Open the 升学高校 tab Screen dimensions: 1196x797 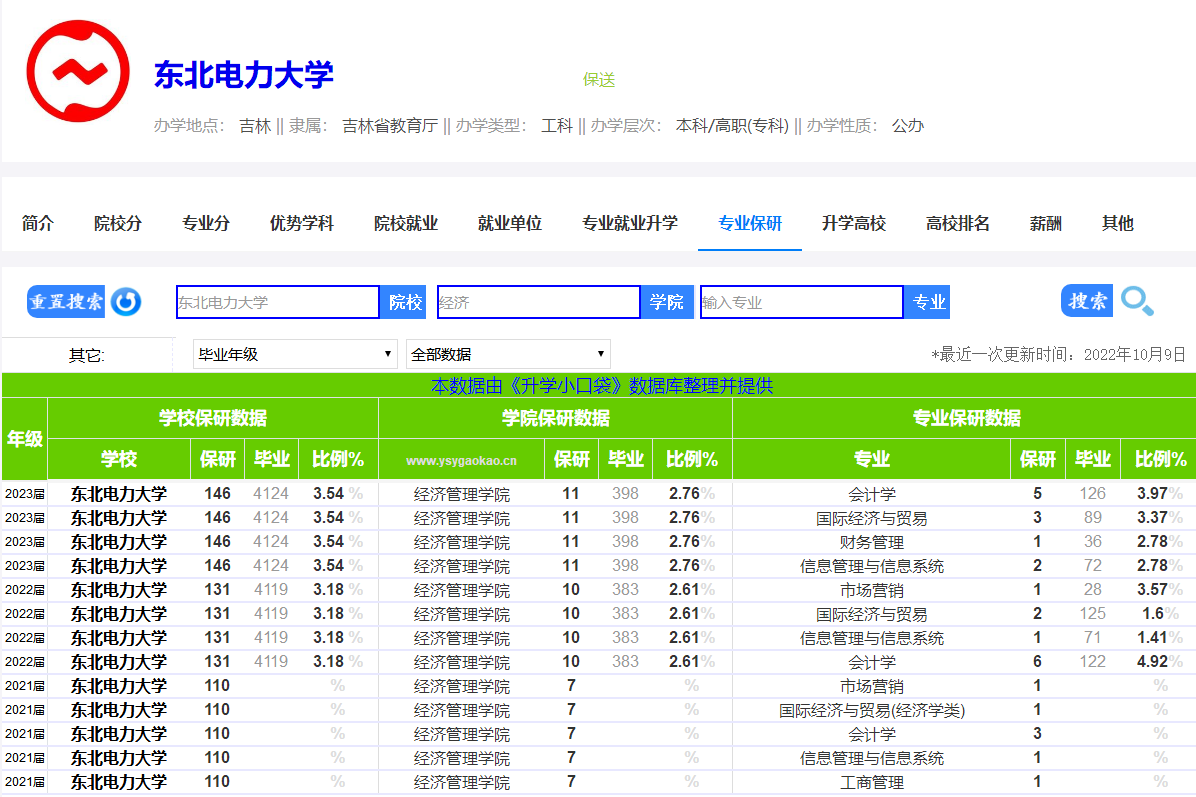[x=854, y=223]
